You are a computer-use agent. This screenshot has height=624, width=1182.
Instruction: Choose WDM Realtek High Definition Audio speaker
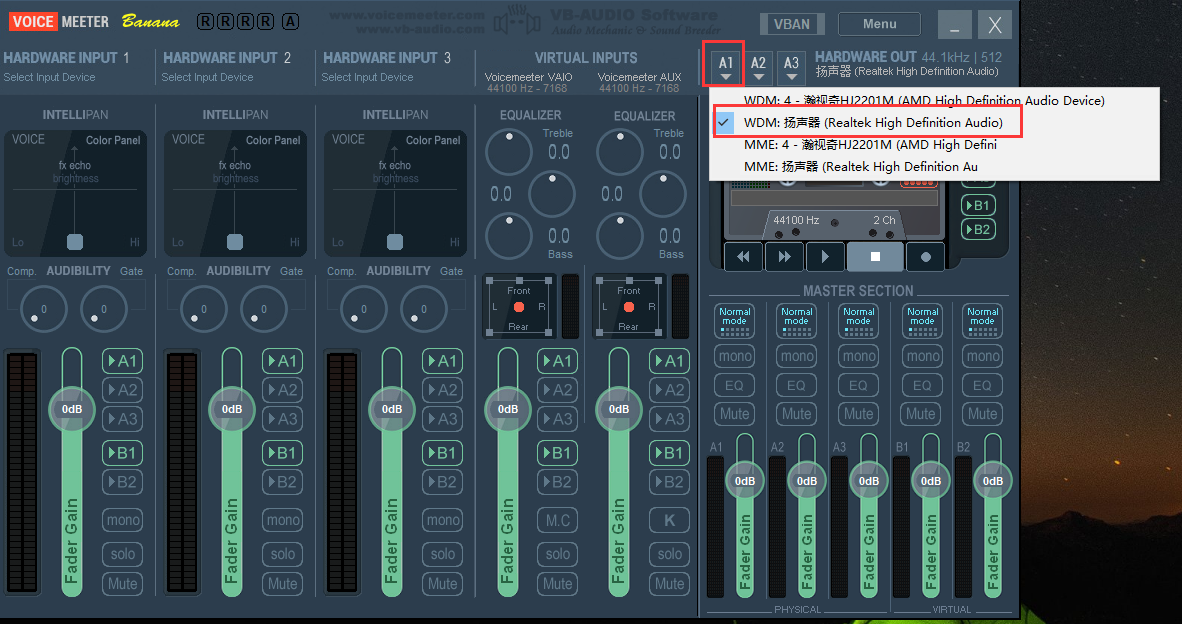tap(934, 122)
